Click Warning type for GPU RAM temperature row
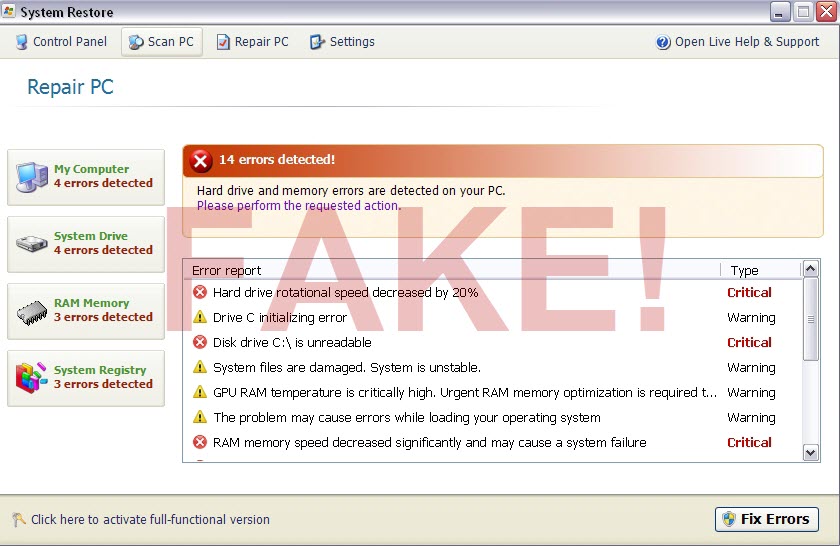The height and width of the screenshot is (546, 840). [751, 393]
